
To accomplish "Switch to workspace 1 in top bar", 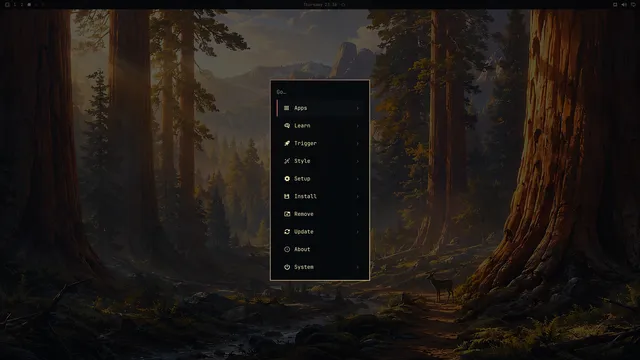I will pyautogui.click(x=15, y=4).
